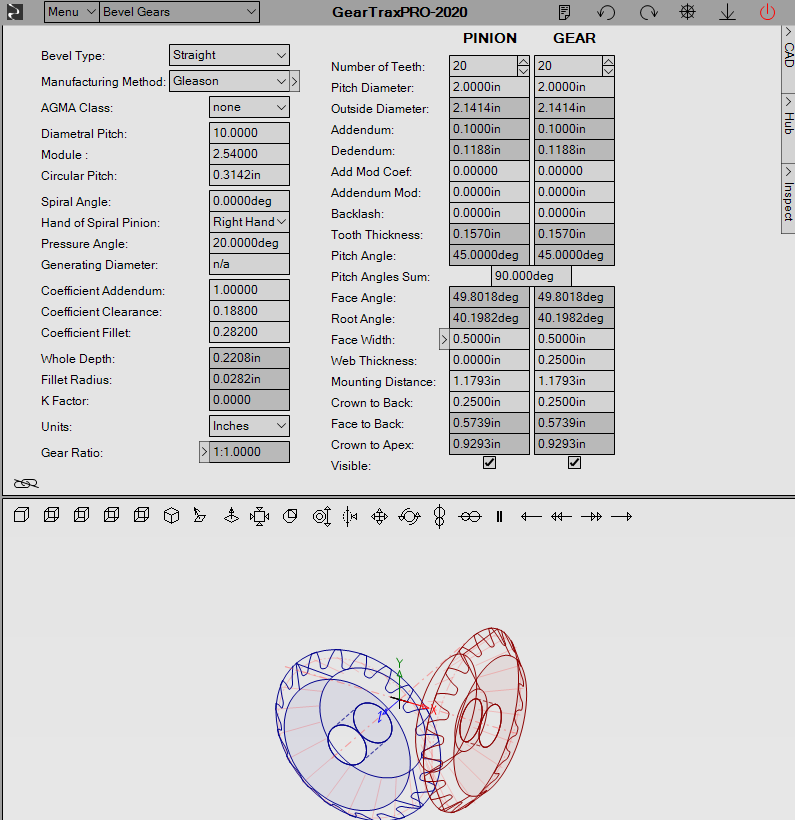795x820 pixels.
Task: Click the red power icon
Action: tap(767, 12)
